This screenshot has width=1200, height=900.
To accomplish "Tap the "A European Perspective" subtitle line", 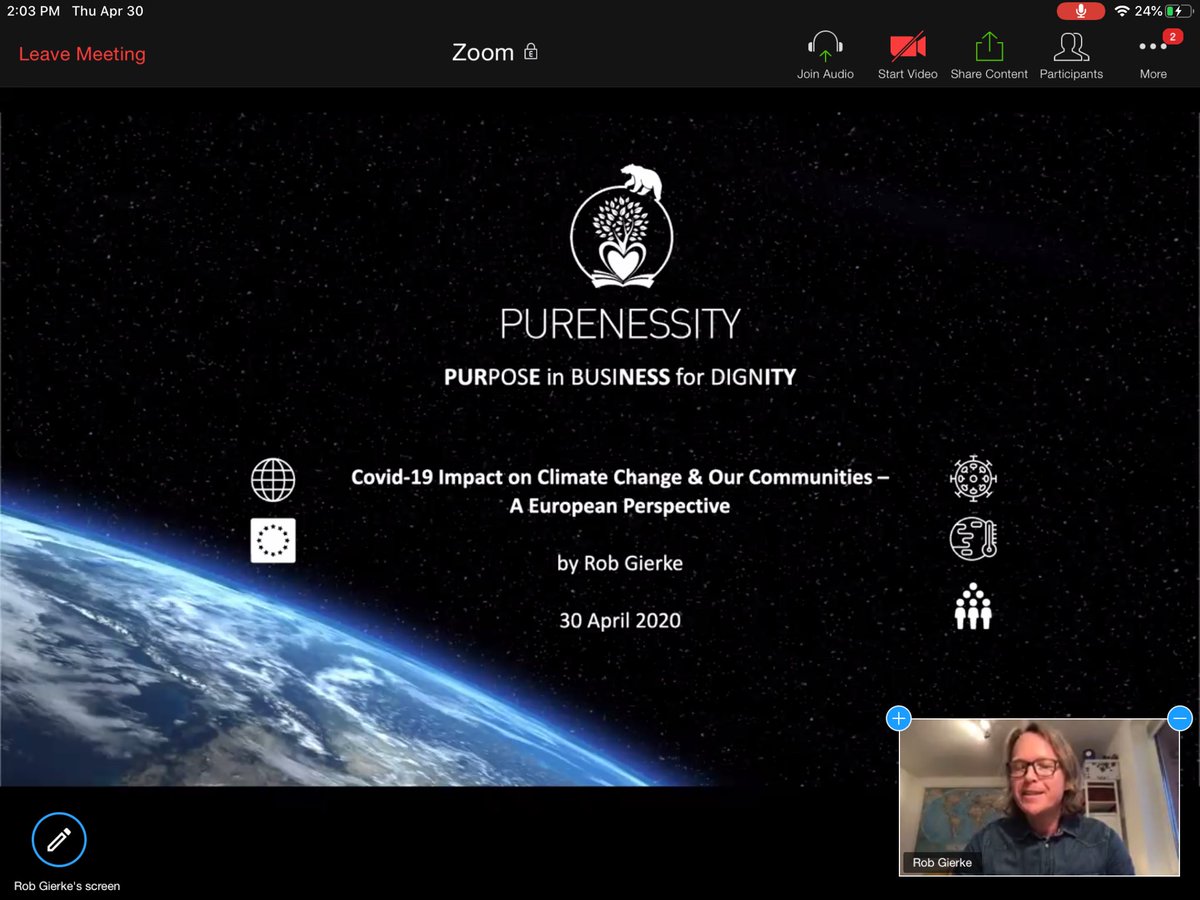I will pyautogui.click(x=620, y=506).
